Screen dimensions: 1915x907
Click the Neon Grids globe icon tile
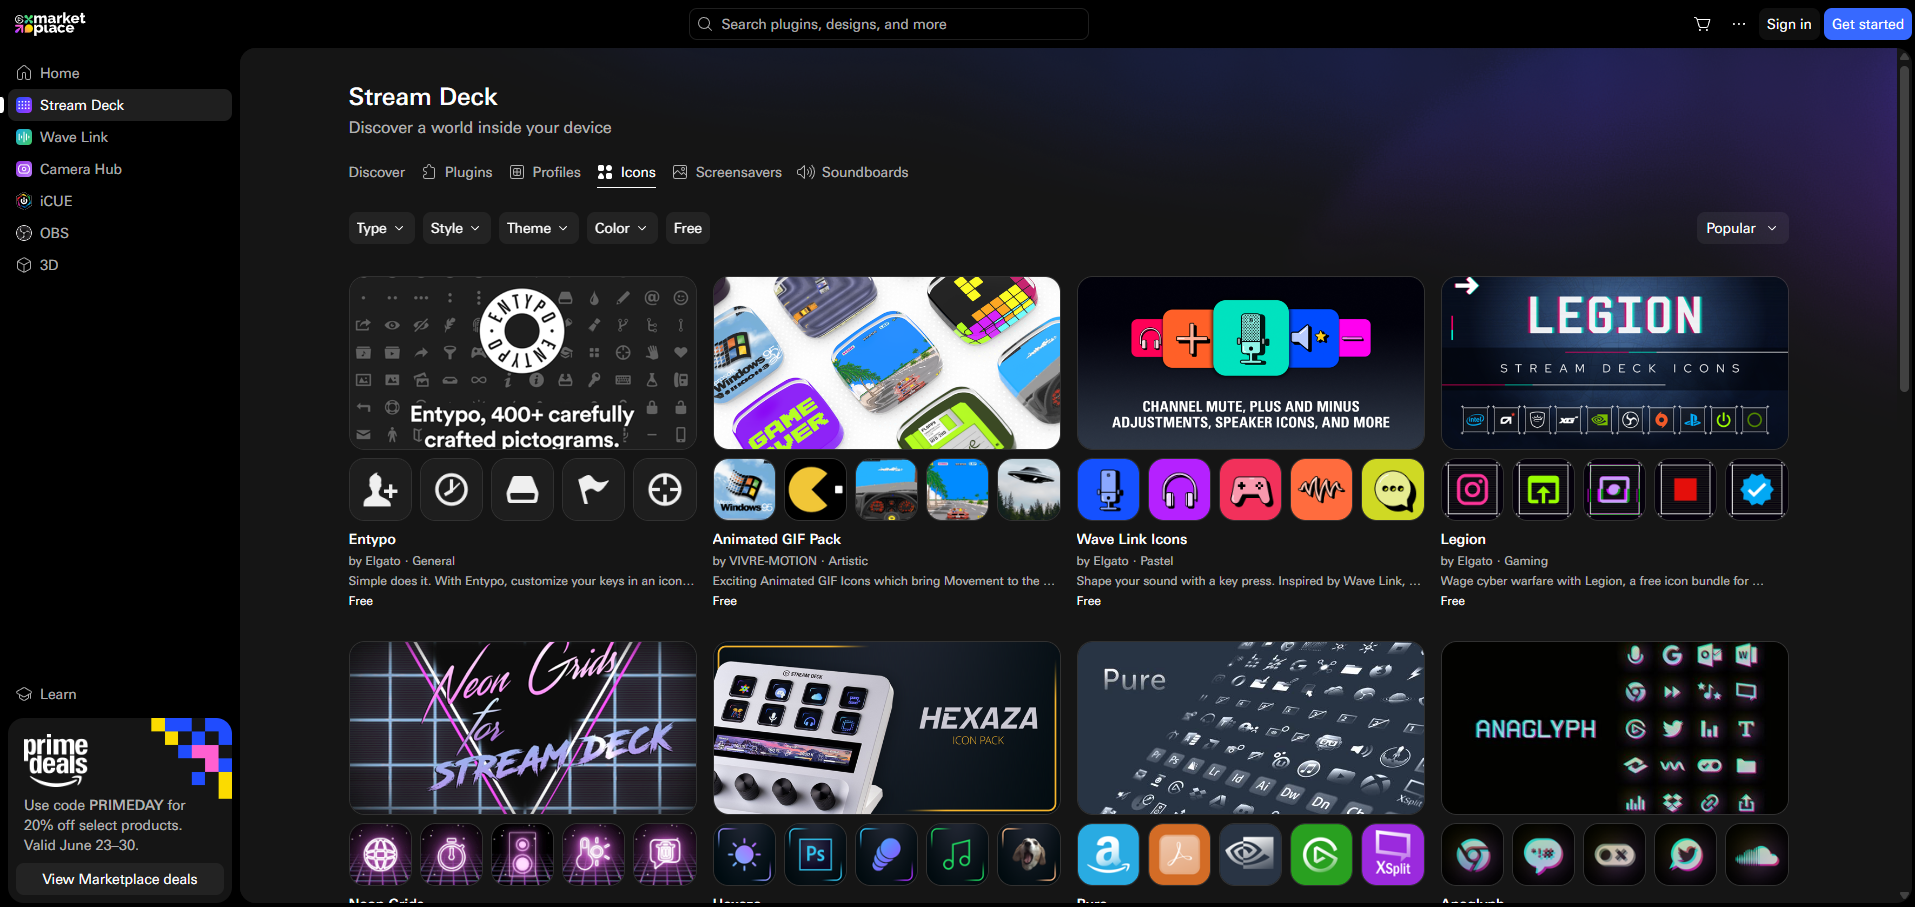click(380, 855)
